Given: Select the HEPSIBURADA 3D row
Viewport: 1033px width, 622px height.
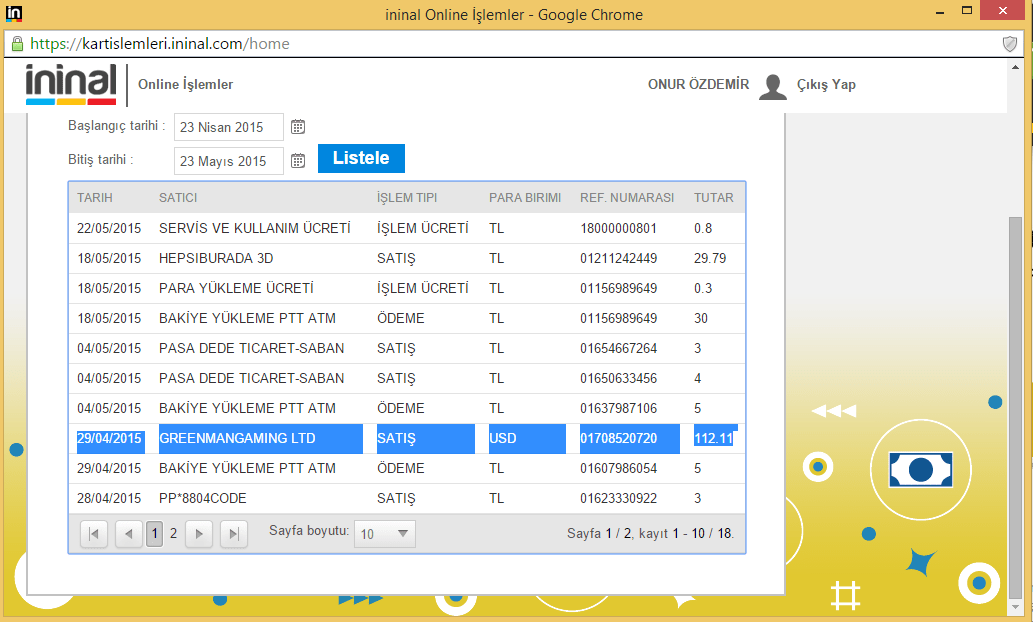Looking at the screenshot, I should click(x=406, y=258).
